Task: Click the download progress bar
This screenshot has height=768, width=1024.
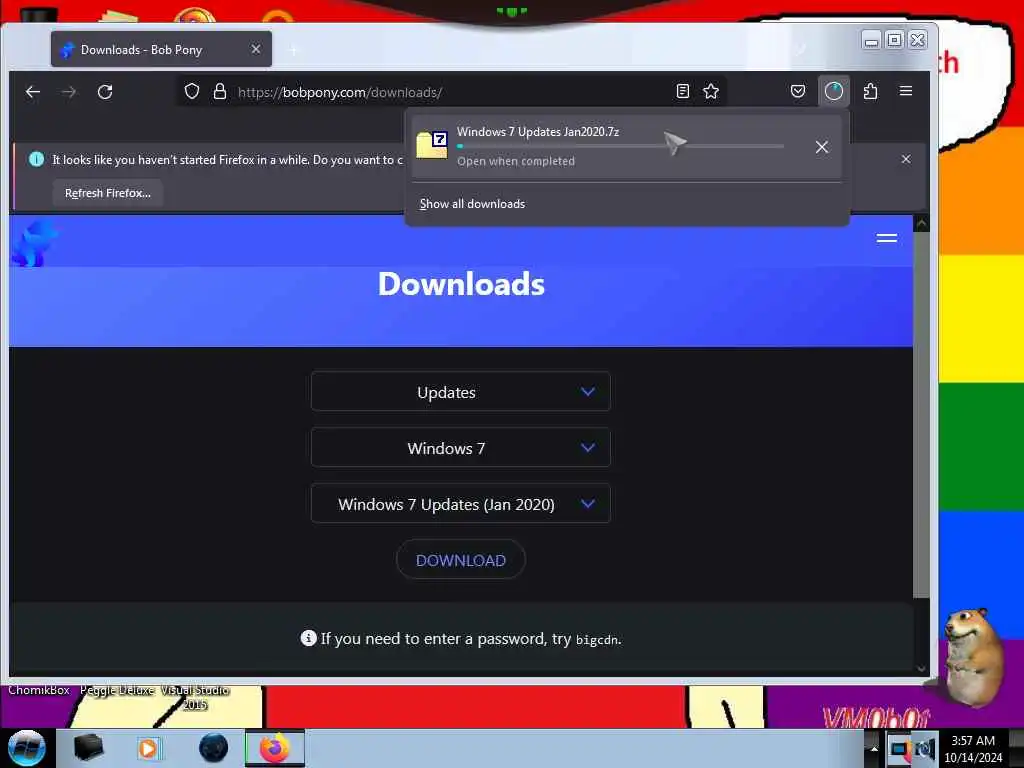Action: pyautogui.click(x=620, y=146)
